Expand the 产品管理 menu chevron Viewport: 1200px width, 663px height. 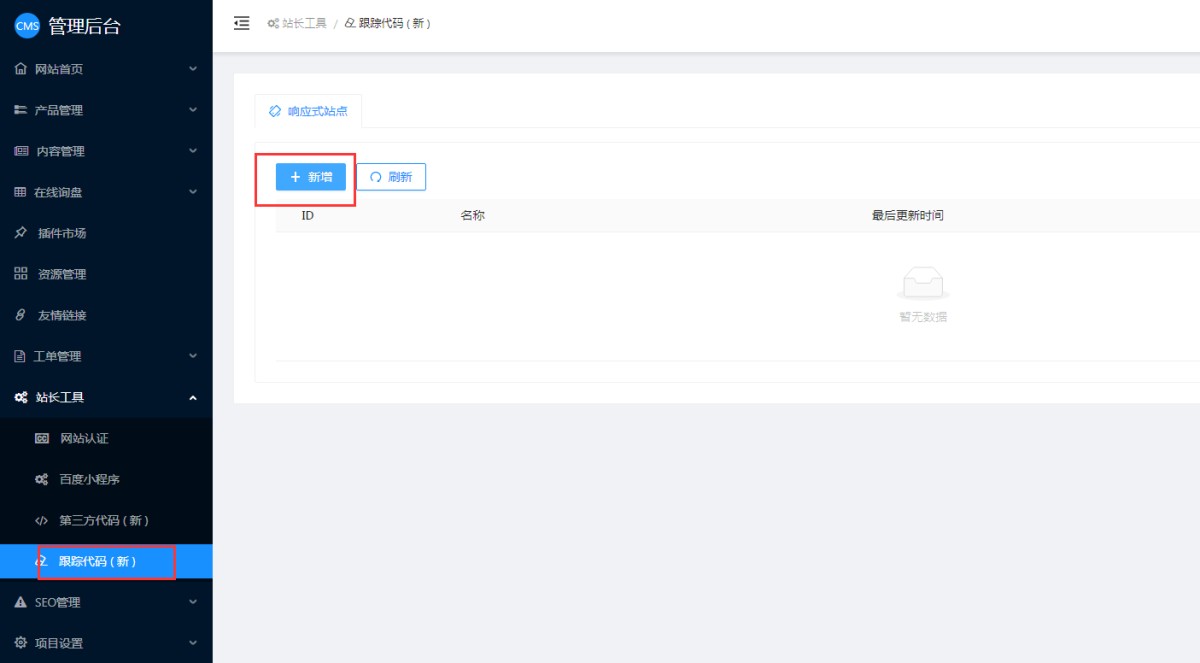pyautogui.click(x=193, y=110)
